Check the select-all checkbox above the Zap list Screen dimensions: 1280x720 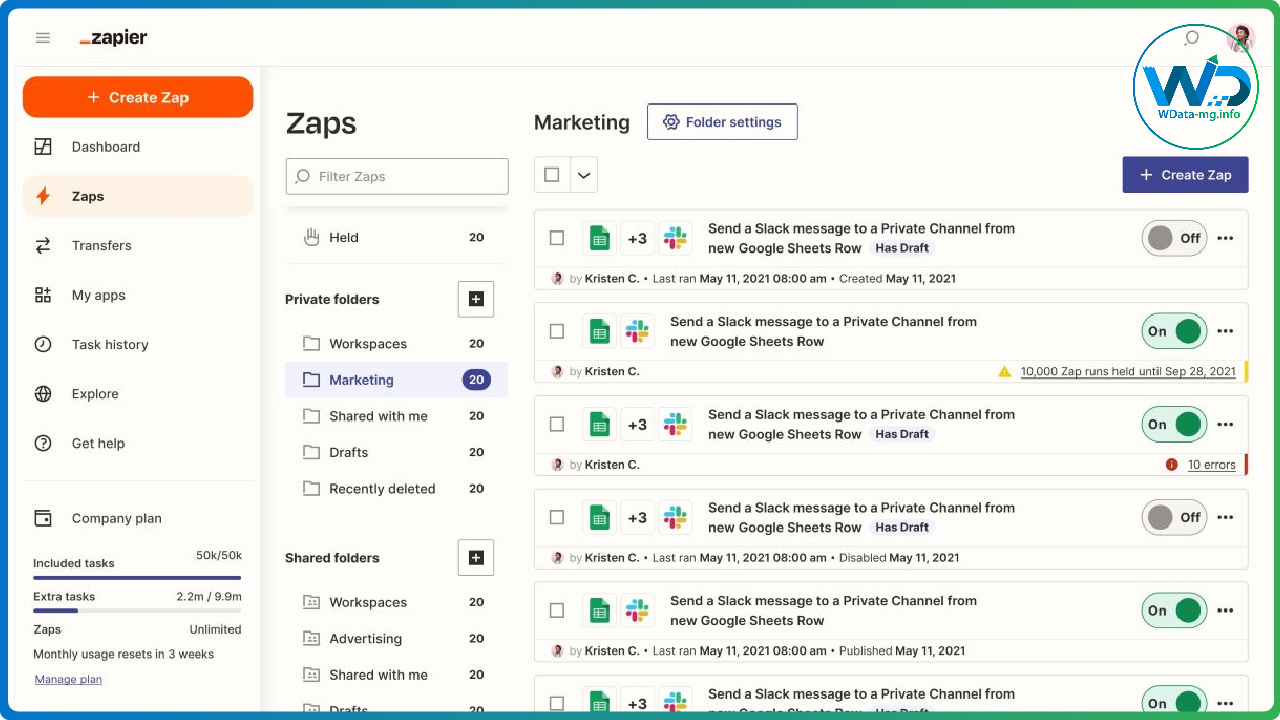(x=551, y=174)
